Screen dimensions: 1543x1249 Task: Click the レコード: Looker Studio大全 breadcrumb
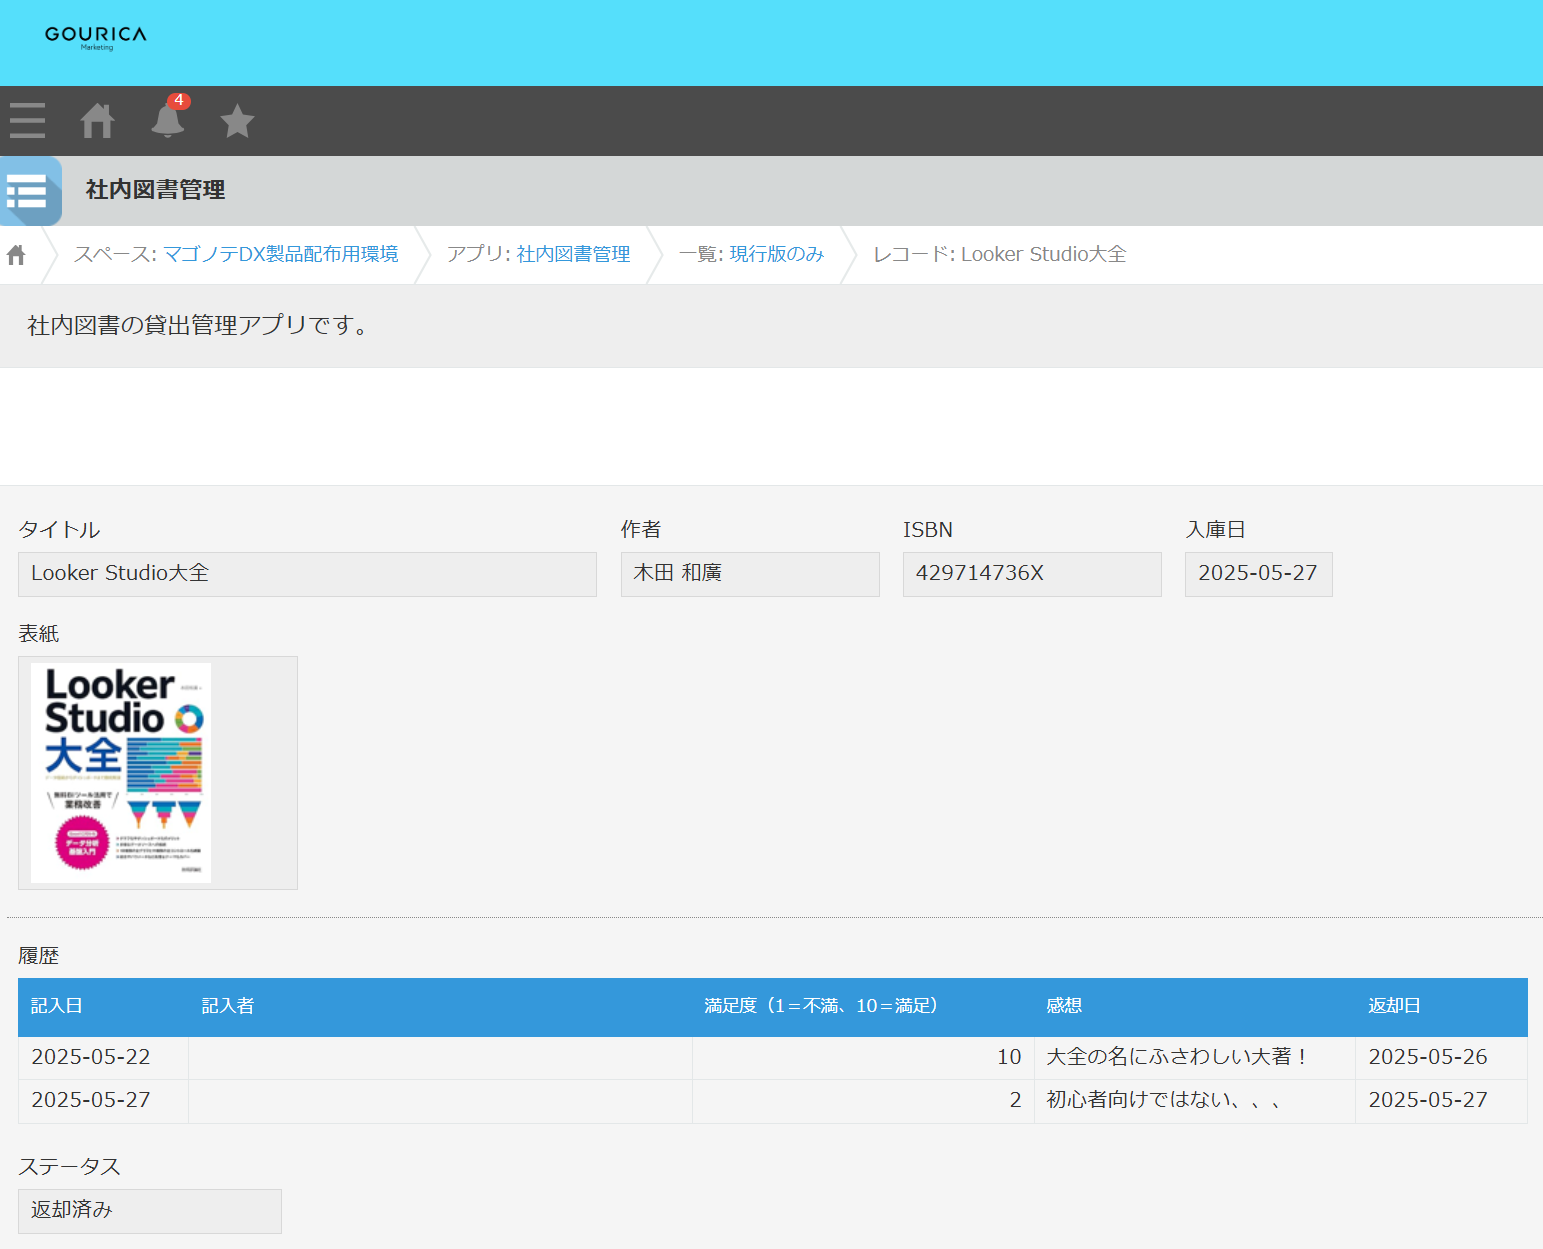click(x=1000, y=254)
